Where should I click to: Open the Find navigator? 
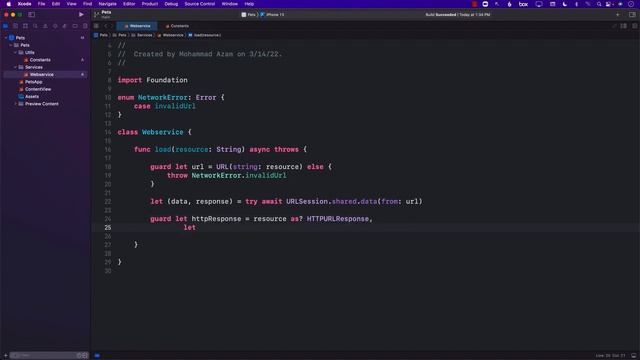pyautogui.click(x=35, y=26)
